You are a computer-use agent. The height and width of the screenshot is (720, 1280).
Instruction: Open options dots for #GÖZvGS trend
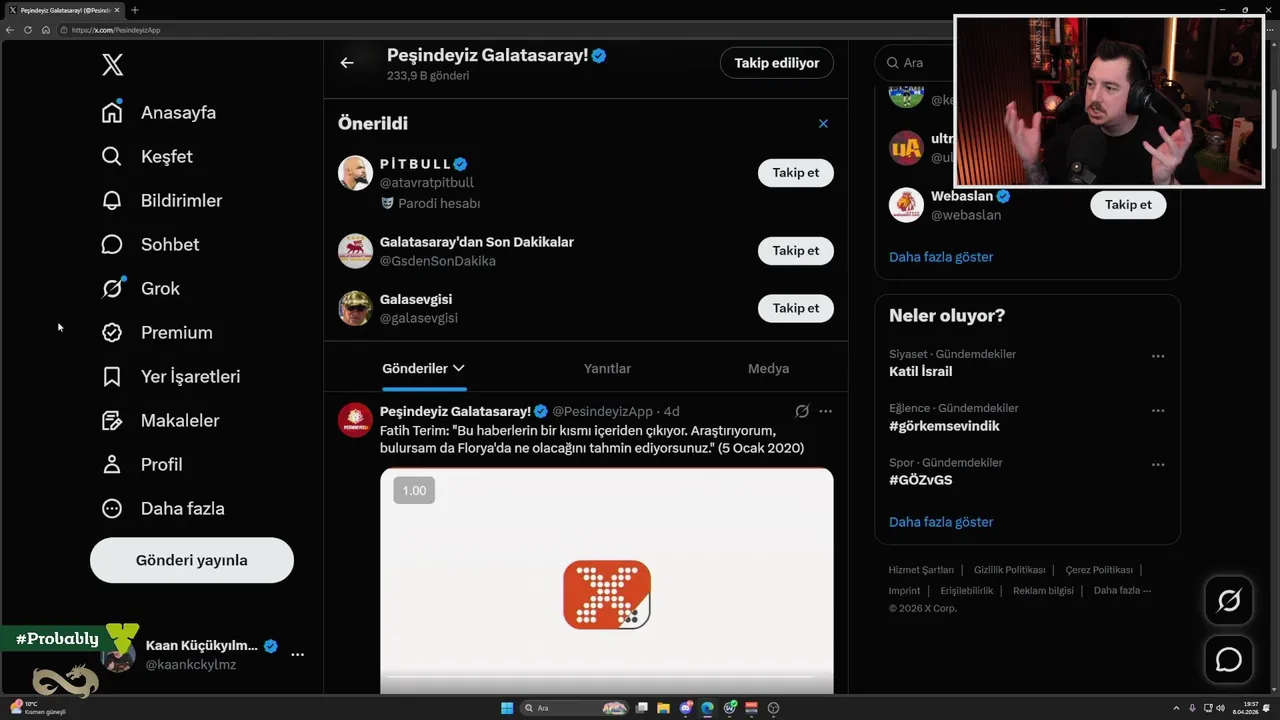click(x=1158, y=464)
